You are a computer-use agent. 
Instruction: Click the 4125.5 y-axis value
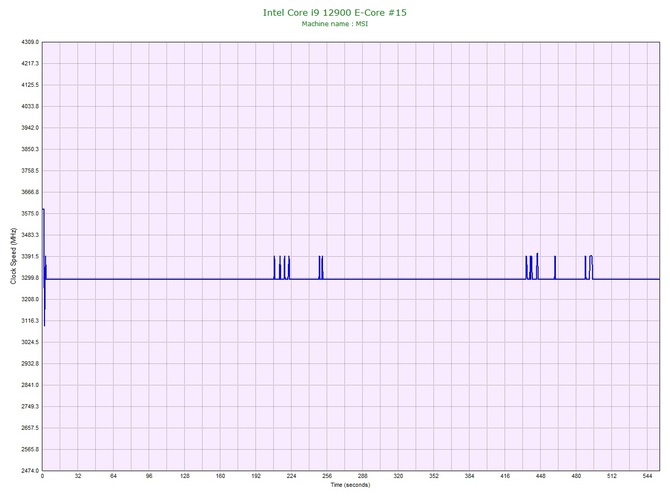point(30,85)
